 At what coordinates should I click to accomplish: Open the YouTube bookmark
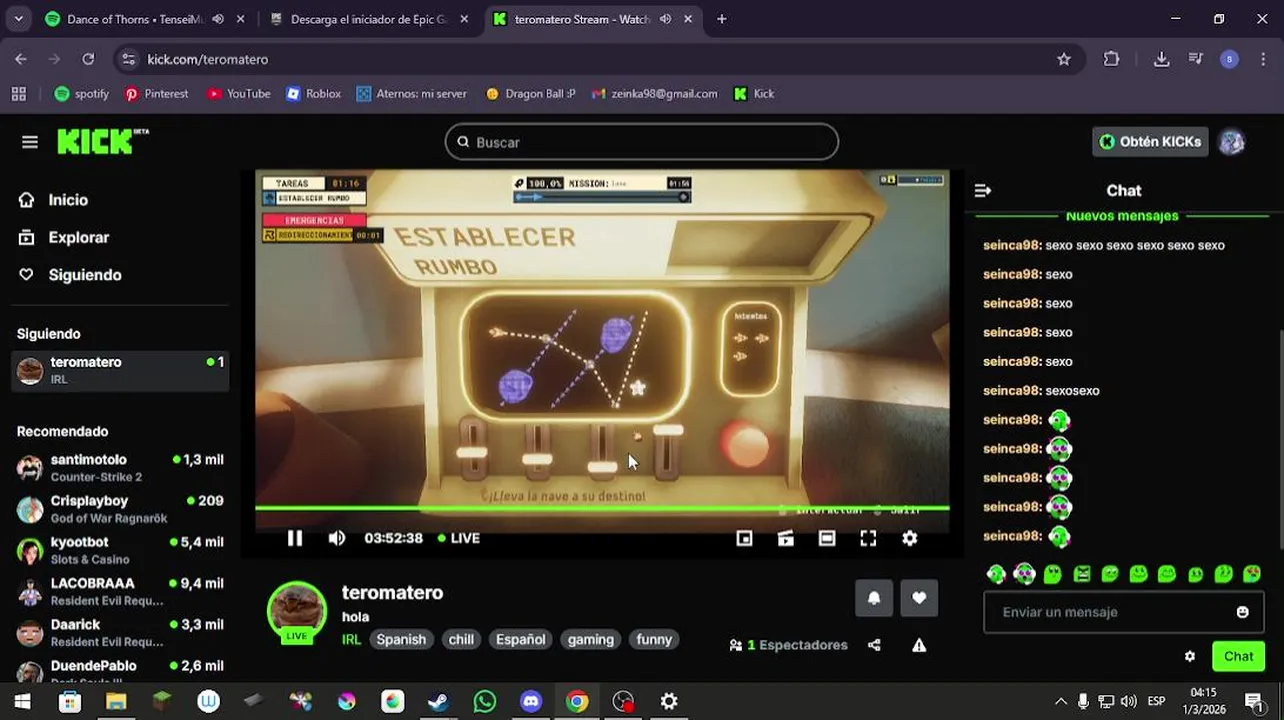238,94
